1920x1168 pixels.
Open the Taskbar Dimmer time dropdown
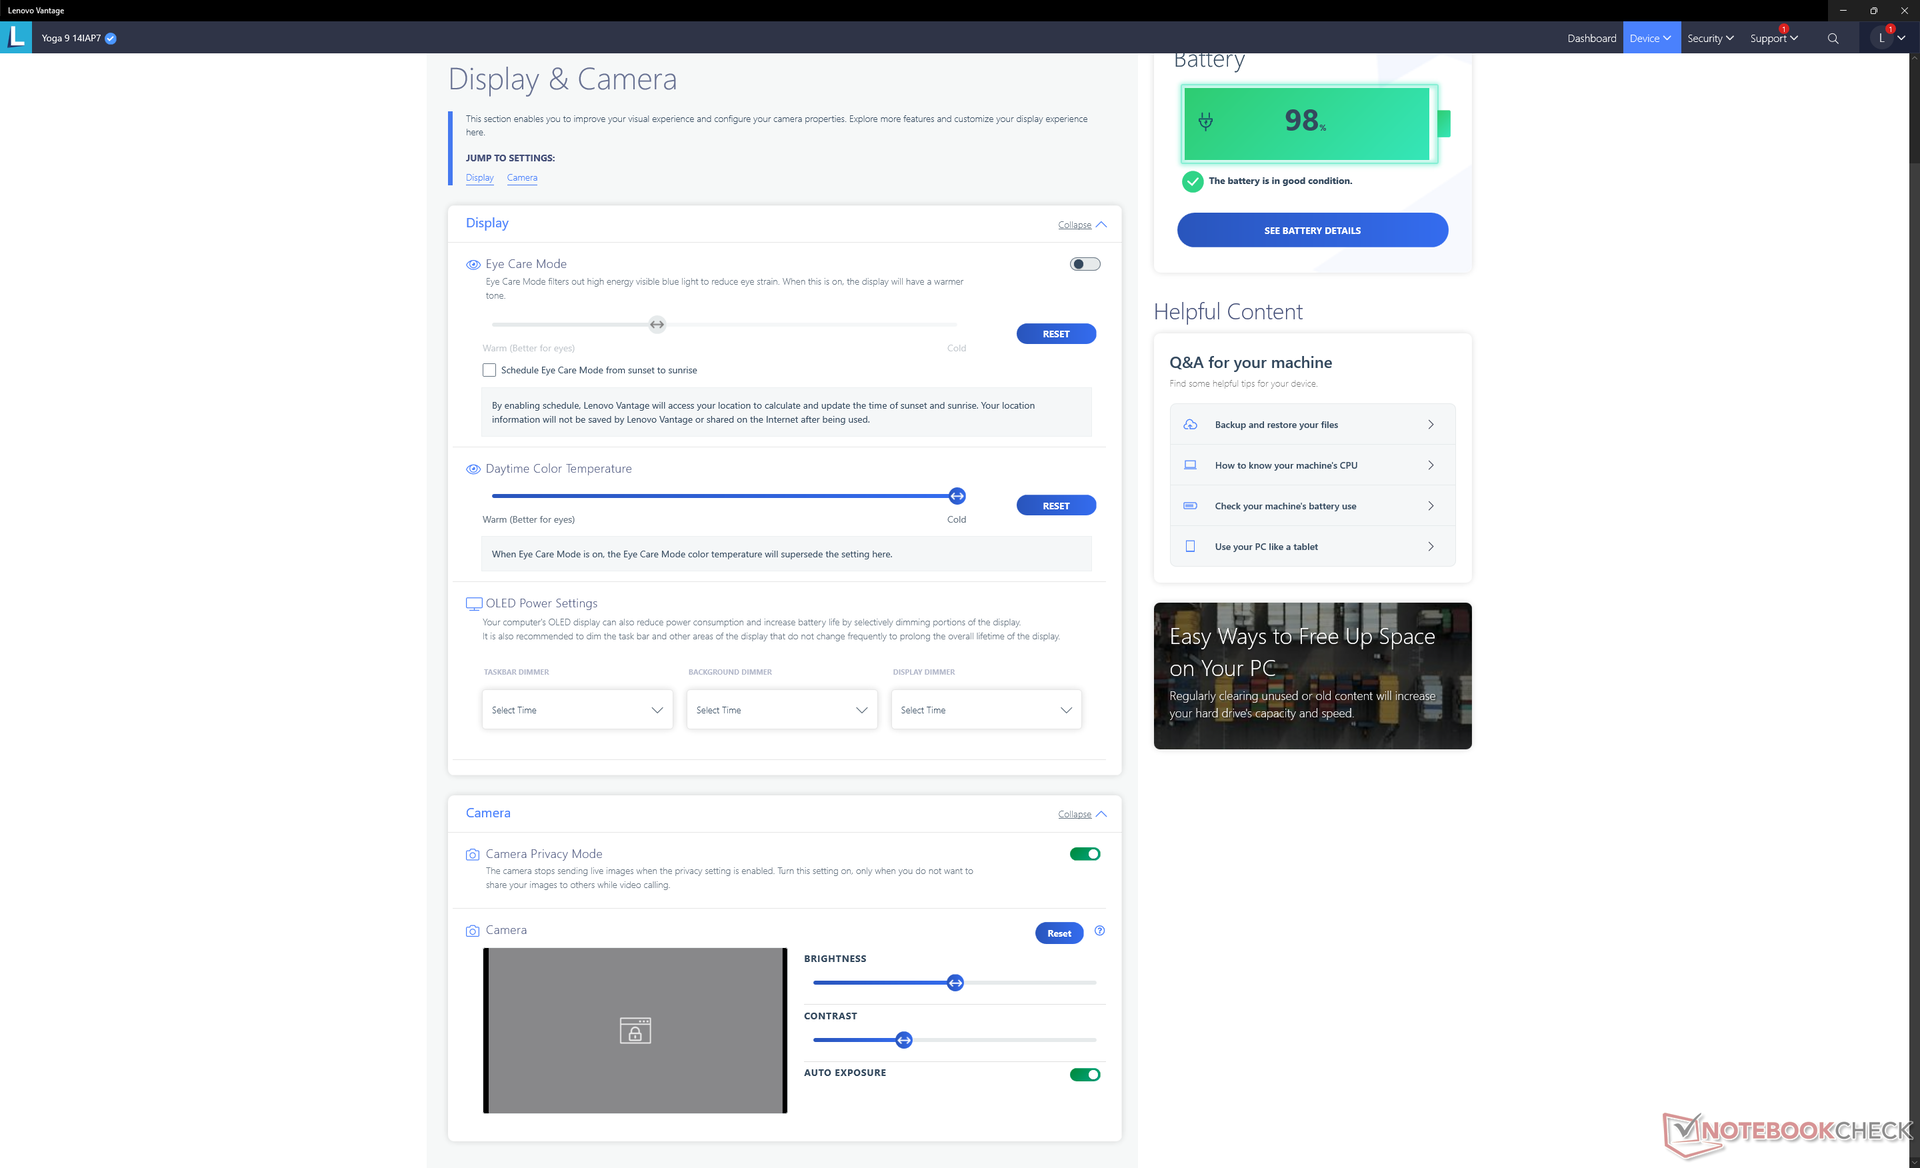[x=577, y=710]
